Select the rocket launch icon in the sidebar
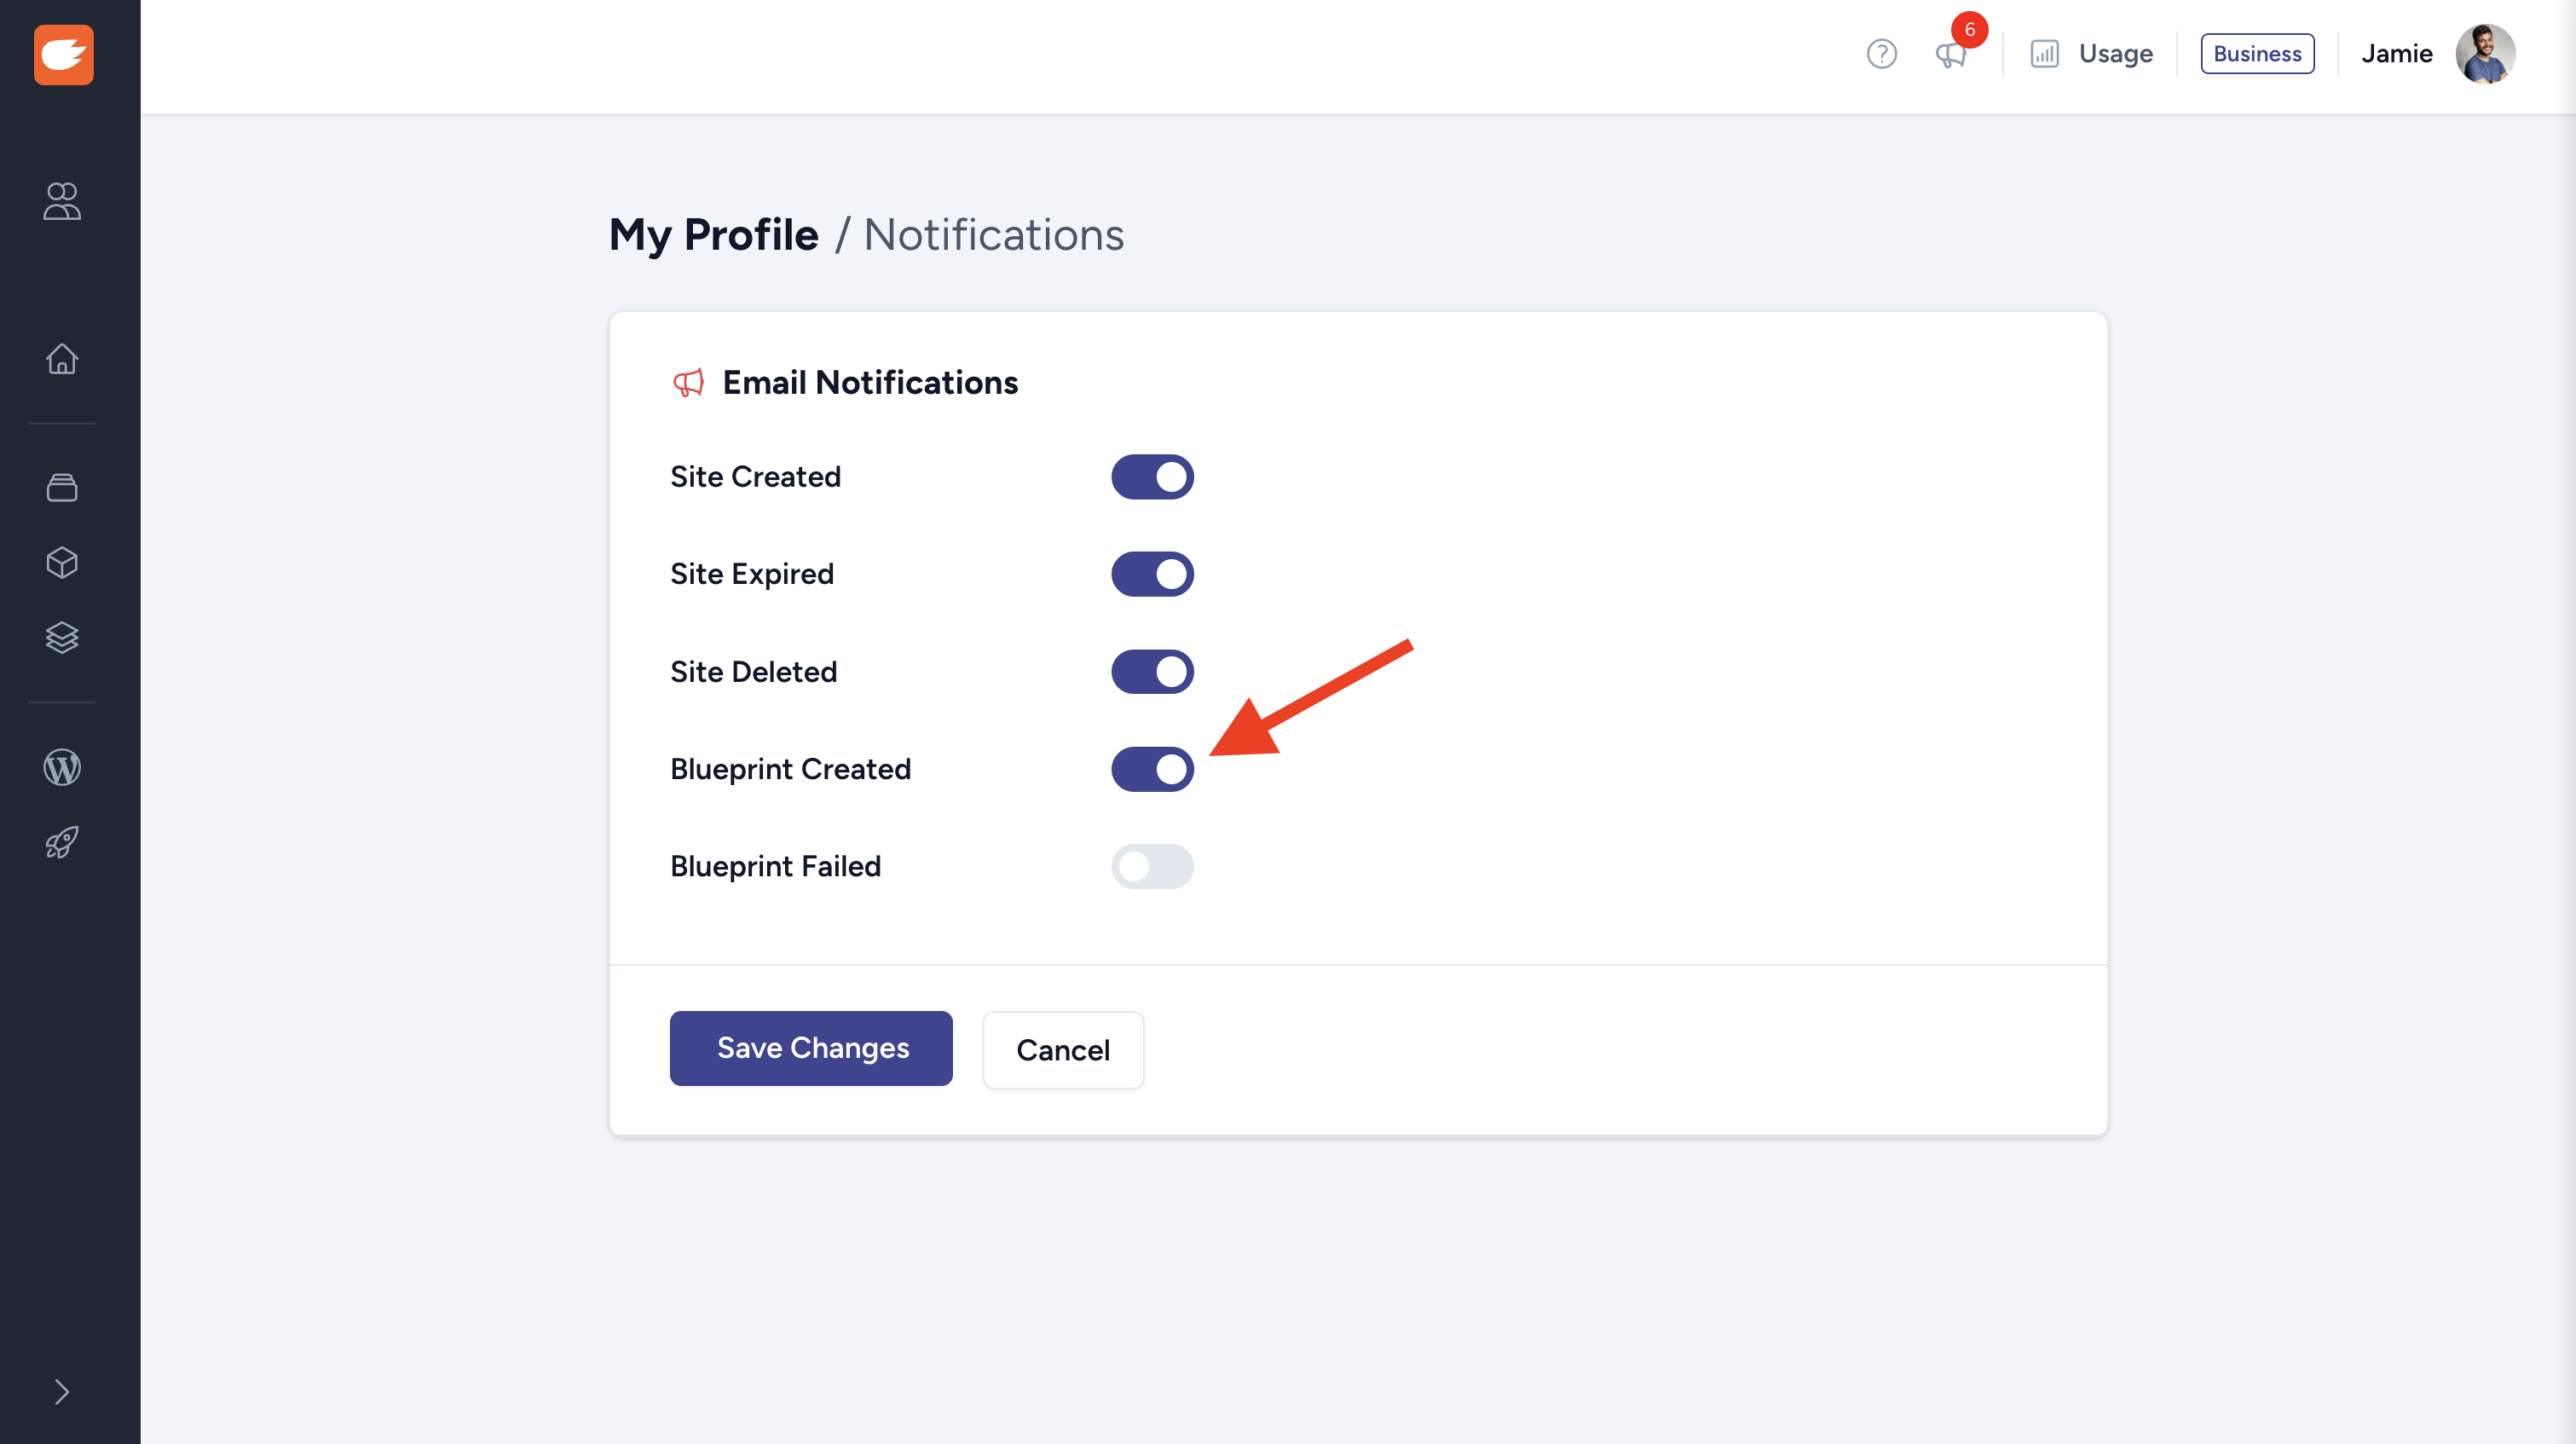The image size is (2576, 1444). click(x=62, y=842)
